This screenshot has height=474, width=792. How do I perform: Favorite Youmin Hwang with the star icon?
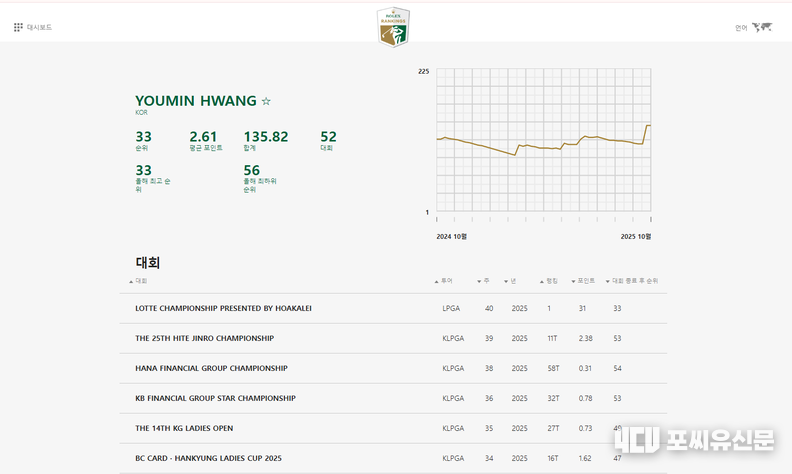[266, 101]
